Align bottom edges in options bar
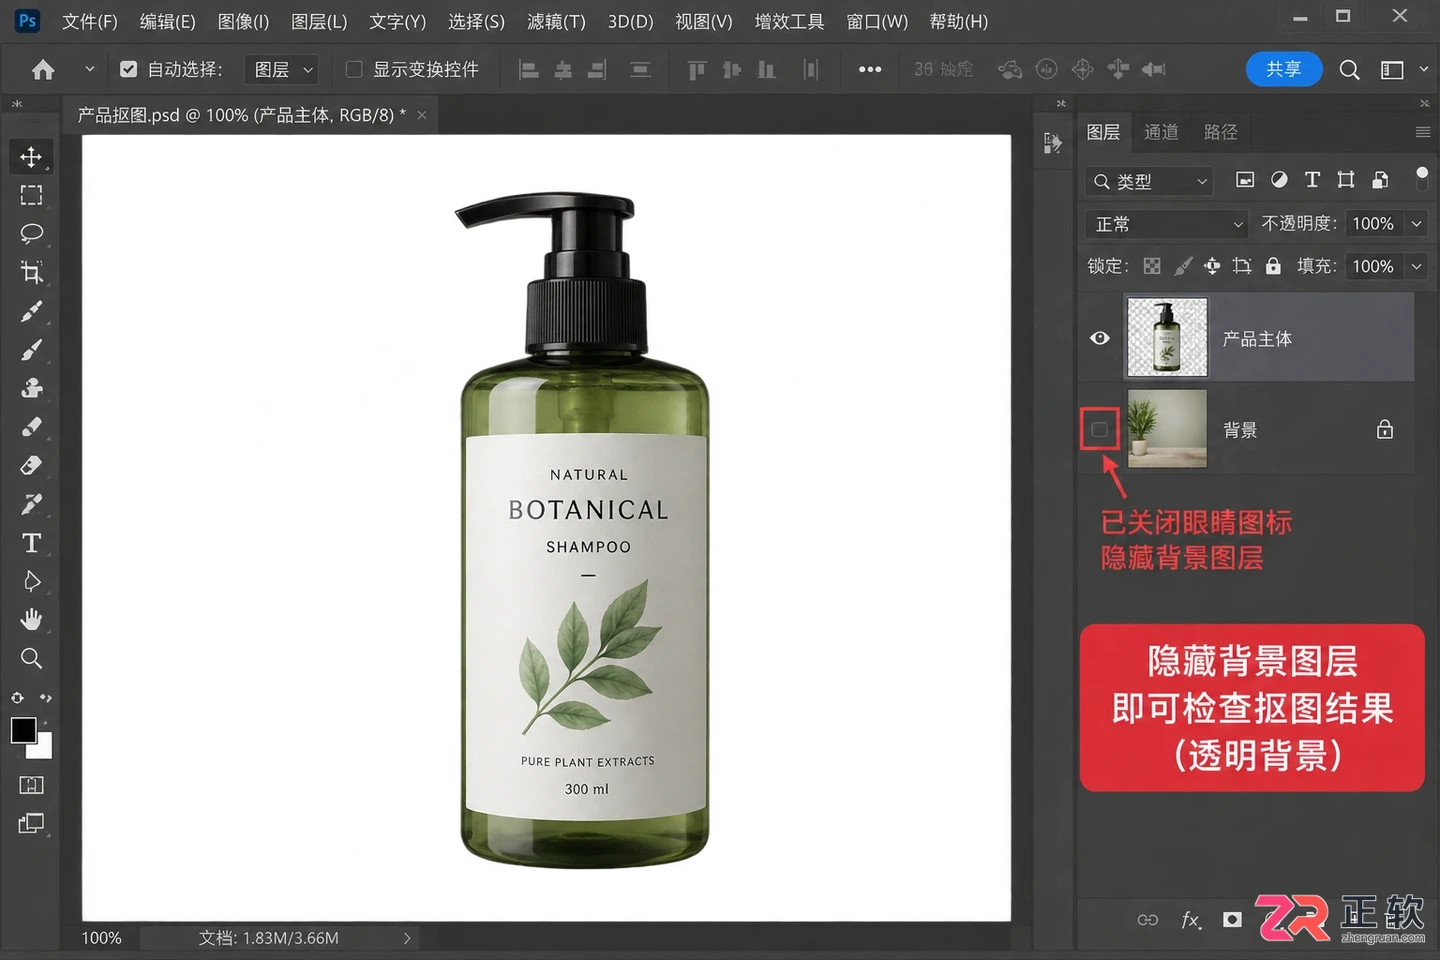 tap(766, 69)
